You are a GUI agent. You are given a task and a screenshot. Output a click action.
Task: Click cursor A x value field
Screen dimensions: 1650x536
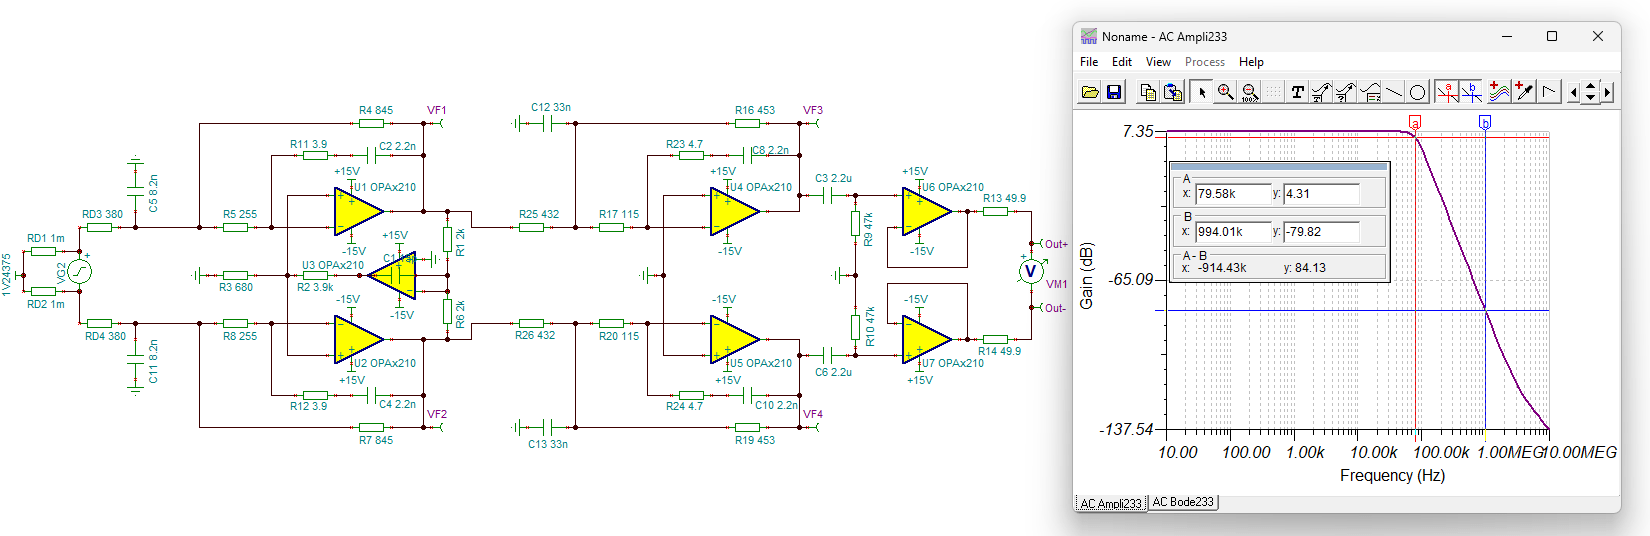click(x=1233, y=194)
